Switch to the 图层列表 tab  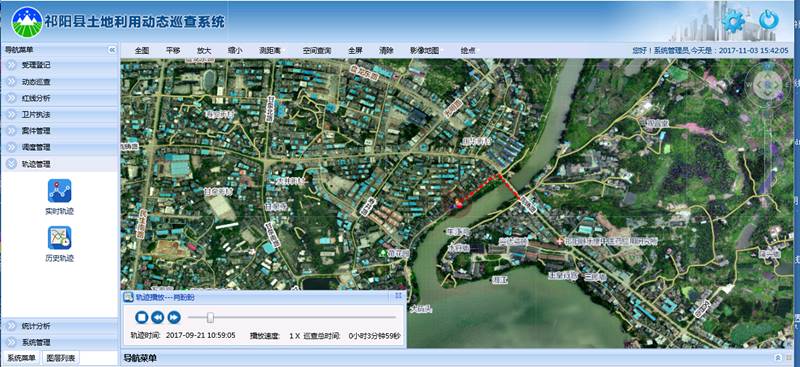(x=60, y=358)
